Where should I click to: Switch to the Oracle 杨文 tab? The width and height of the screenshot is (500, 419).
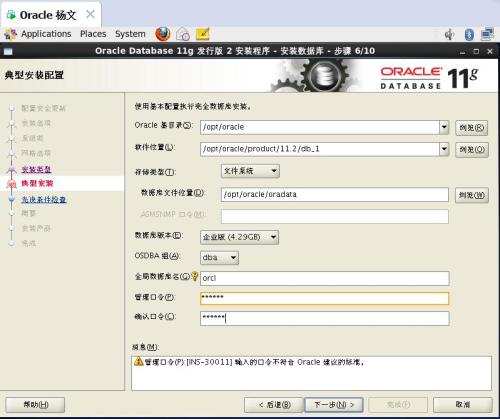click(48, 15)
